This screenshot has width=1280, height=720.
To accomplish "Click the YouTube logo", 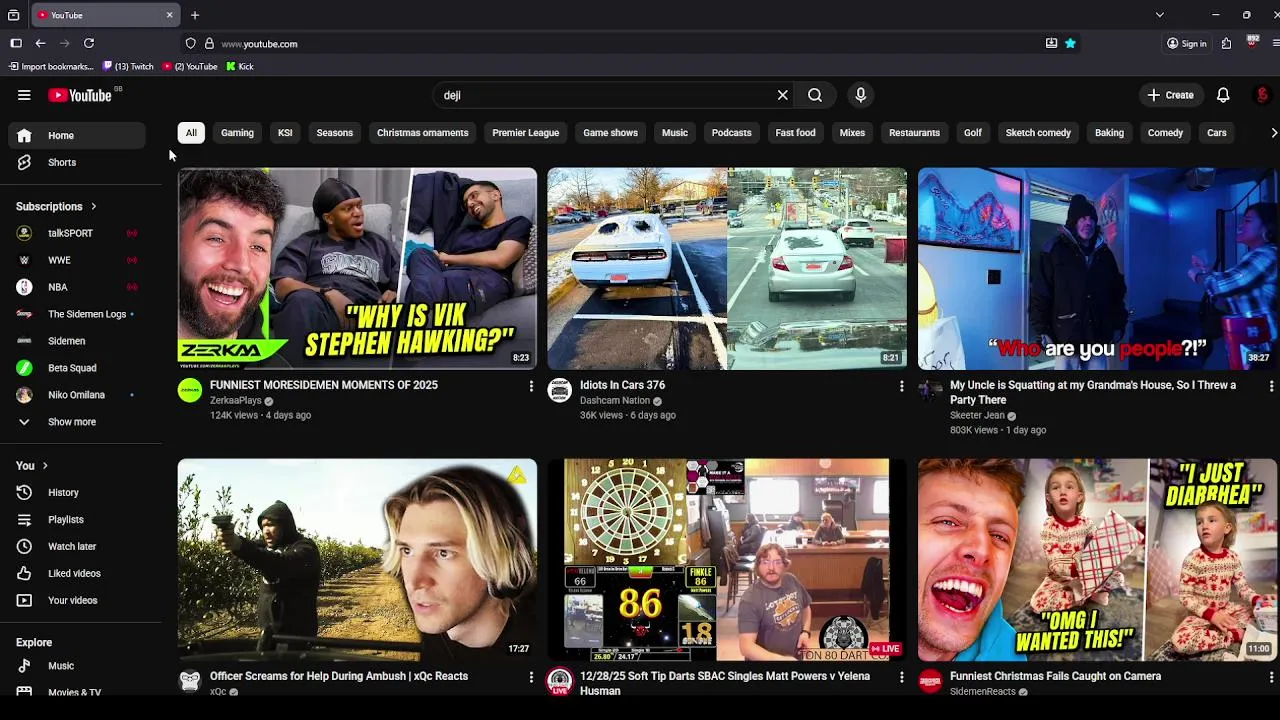I will point(80,95).
